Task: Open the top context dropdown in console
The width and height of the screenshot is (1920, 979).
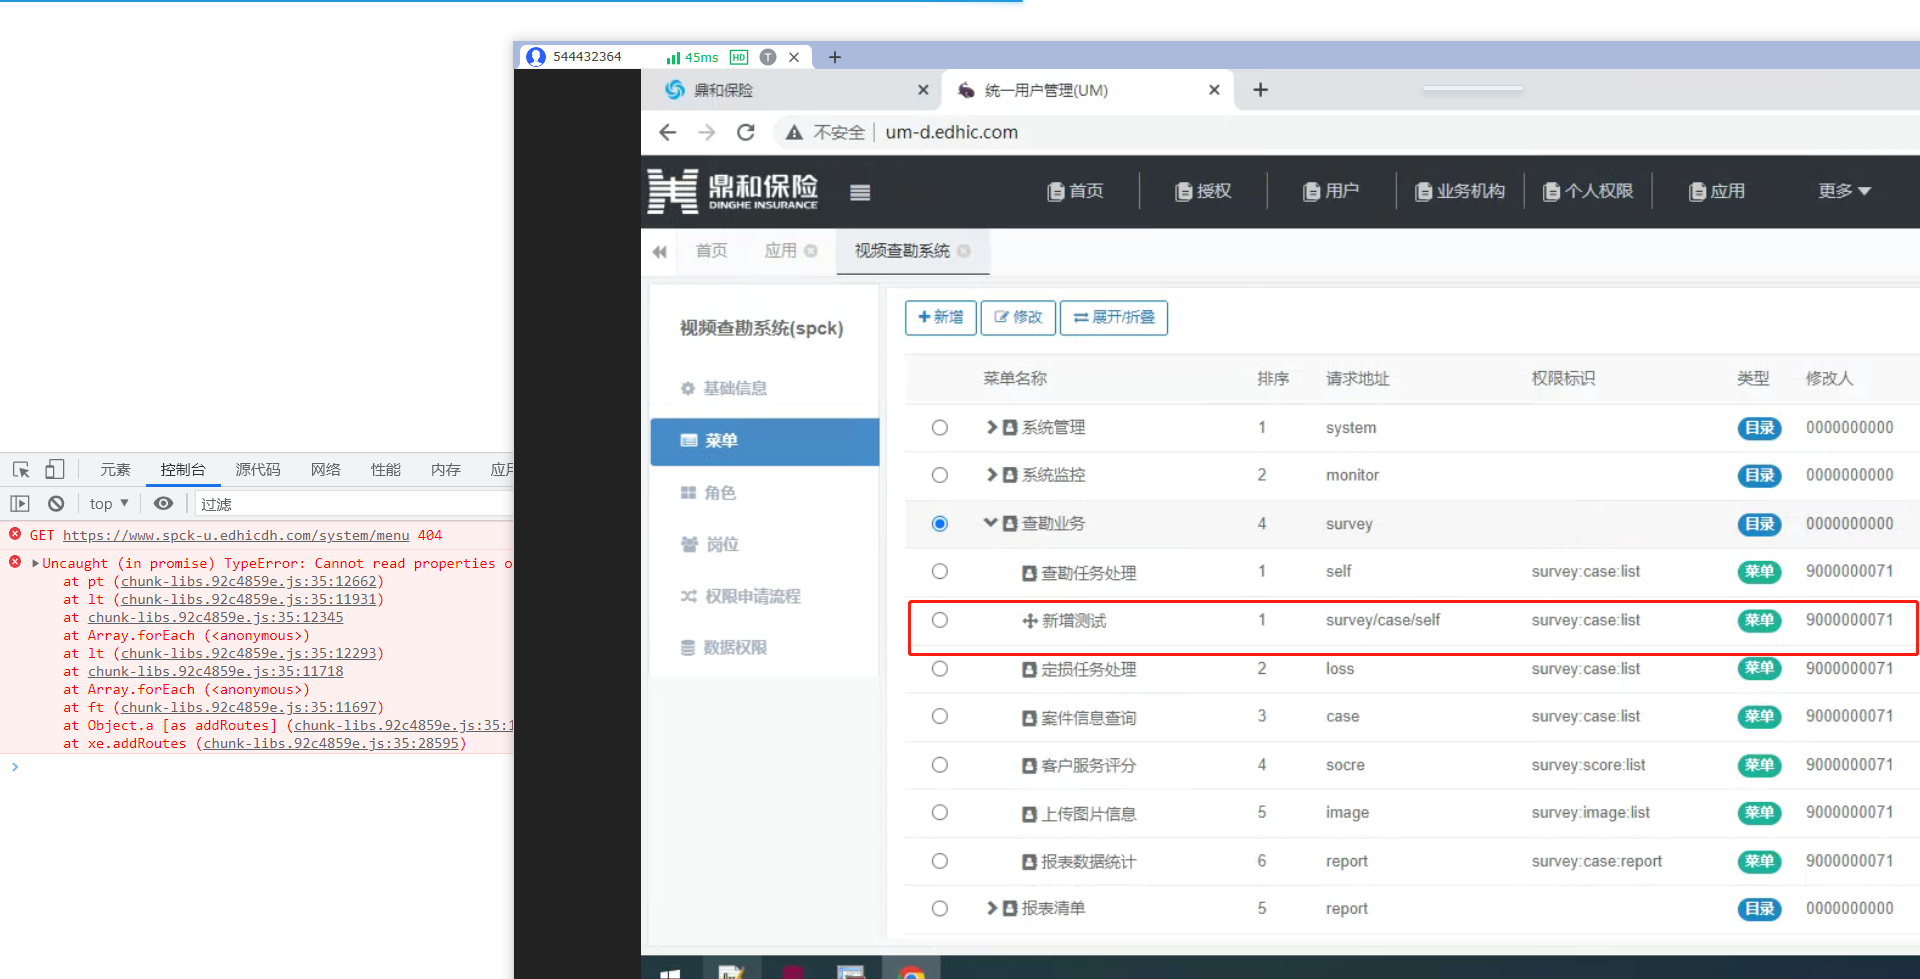Action: pos(109,504)
